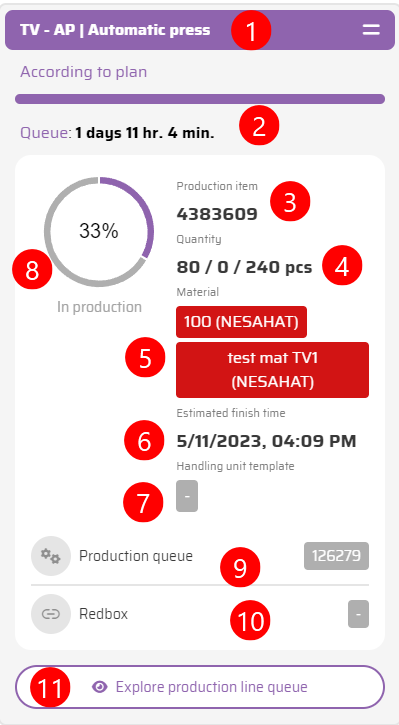Click the TV - AP Automatic press header

(x=200, y=30)
